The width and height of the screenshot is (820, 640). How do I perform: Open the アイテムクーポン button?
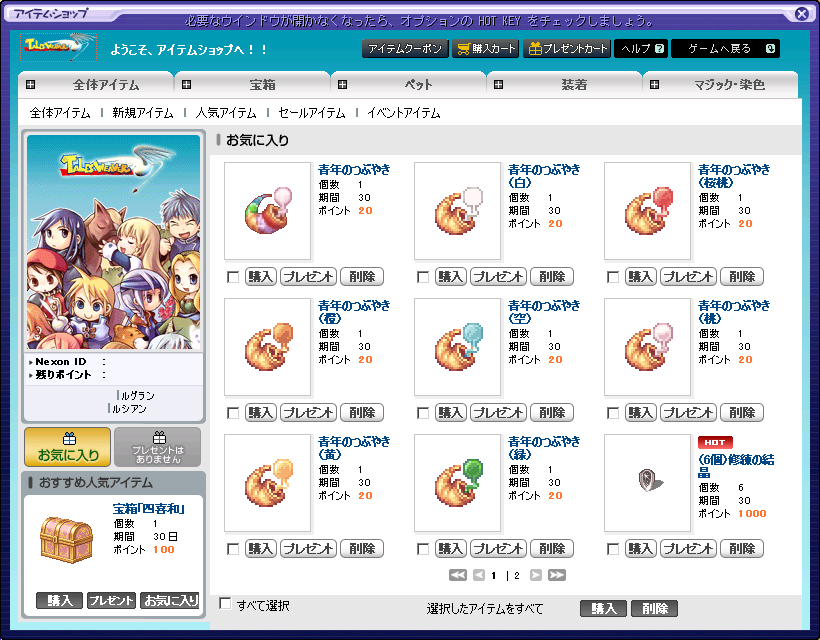(x=405, y=49)
